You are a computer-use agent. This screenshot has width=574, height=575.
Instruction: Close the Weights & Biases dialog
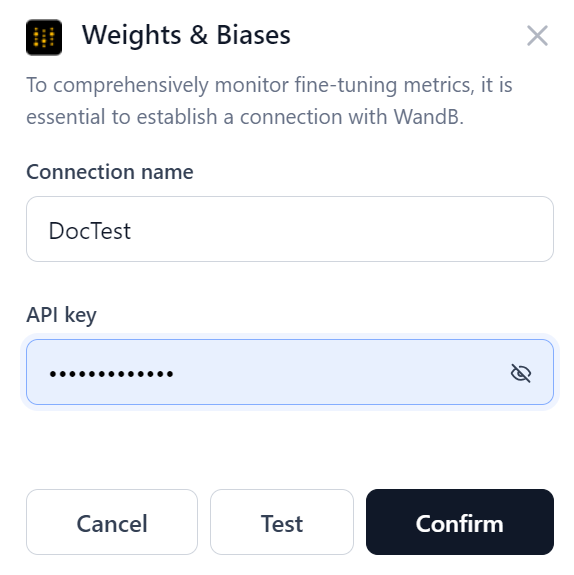click(x=537, y=36)
